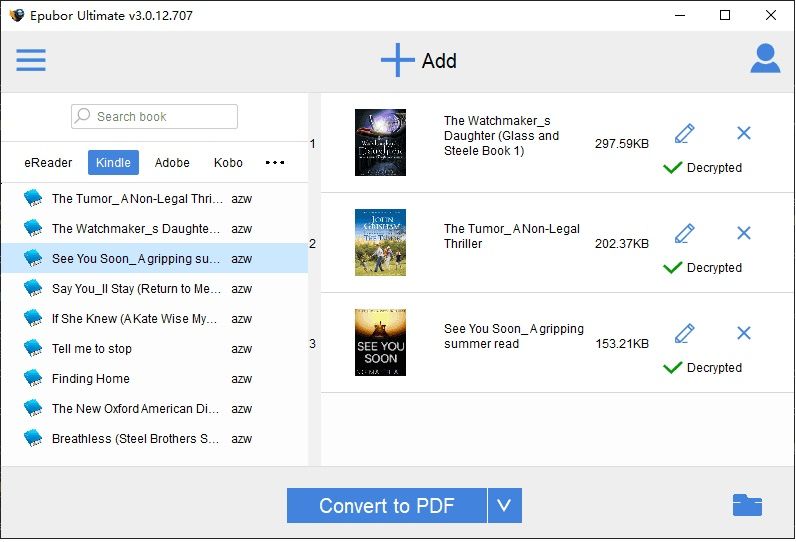Switch to the eReader tab
Image resolution: width=796 pixels, height=542 pixels.
(48, 162)
